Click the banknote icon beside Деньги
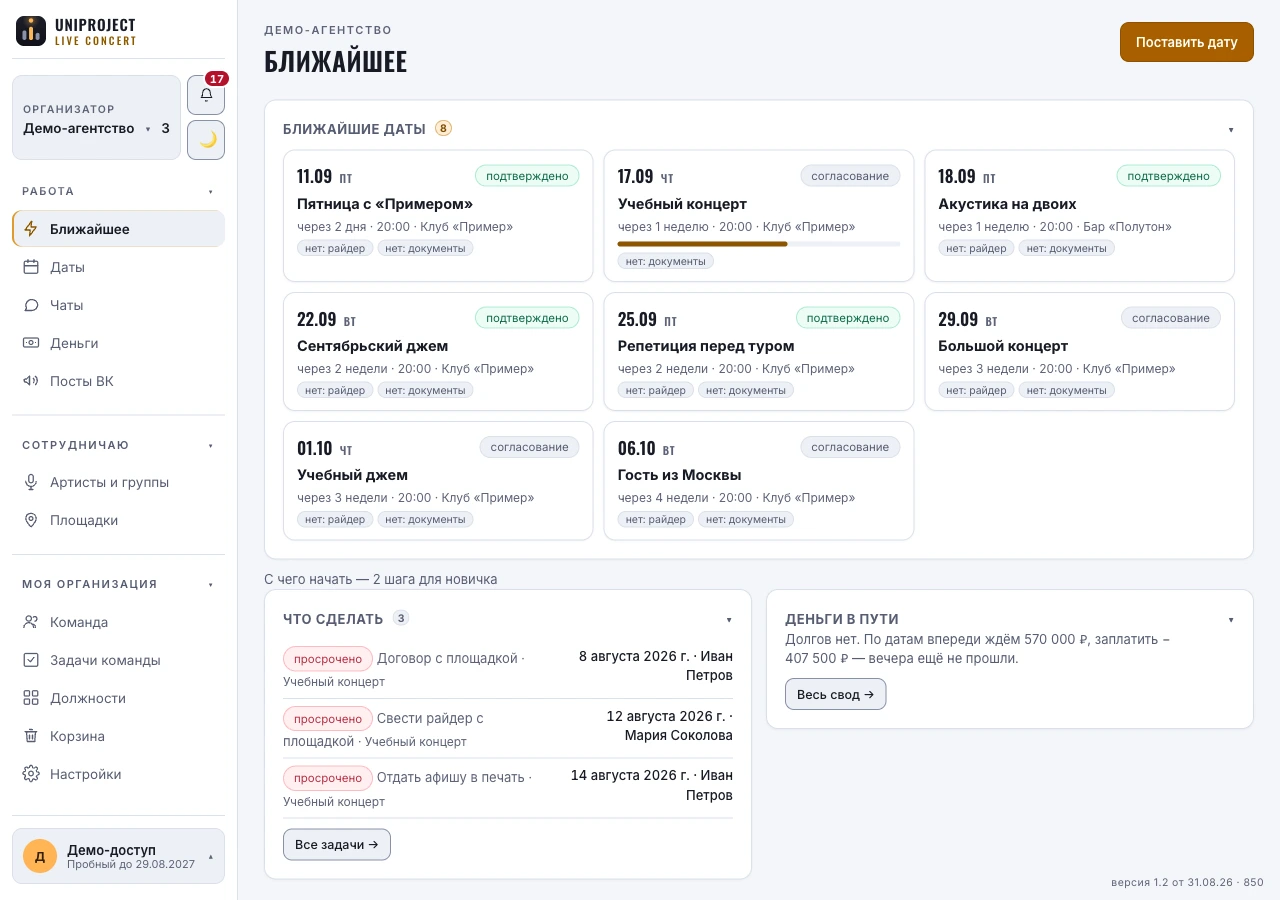This screenshot has height=900, width=1280. [x=31, y=343]
